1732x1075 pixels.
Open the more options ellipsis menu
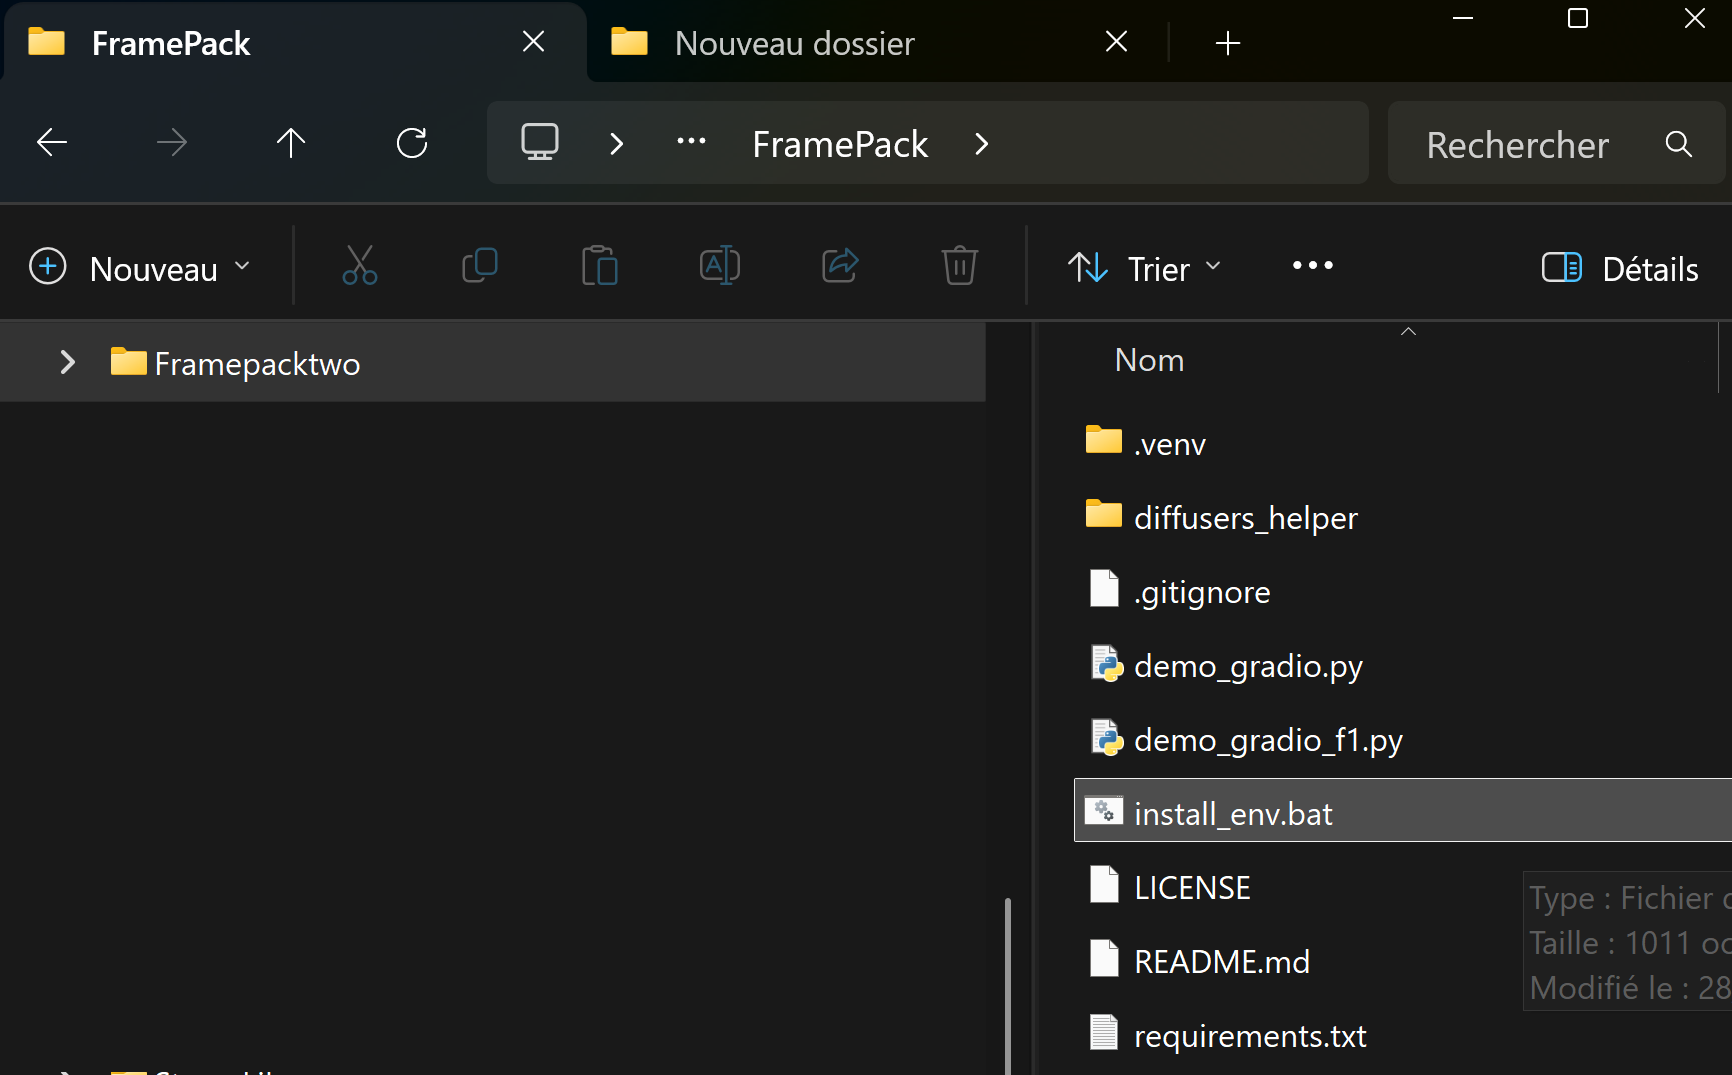click(1313, 266)
